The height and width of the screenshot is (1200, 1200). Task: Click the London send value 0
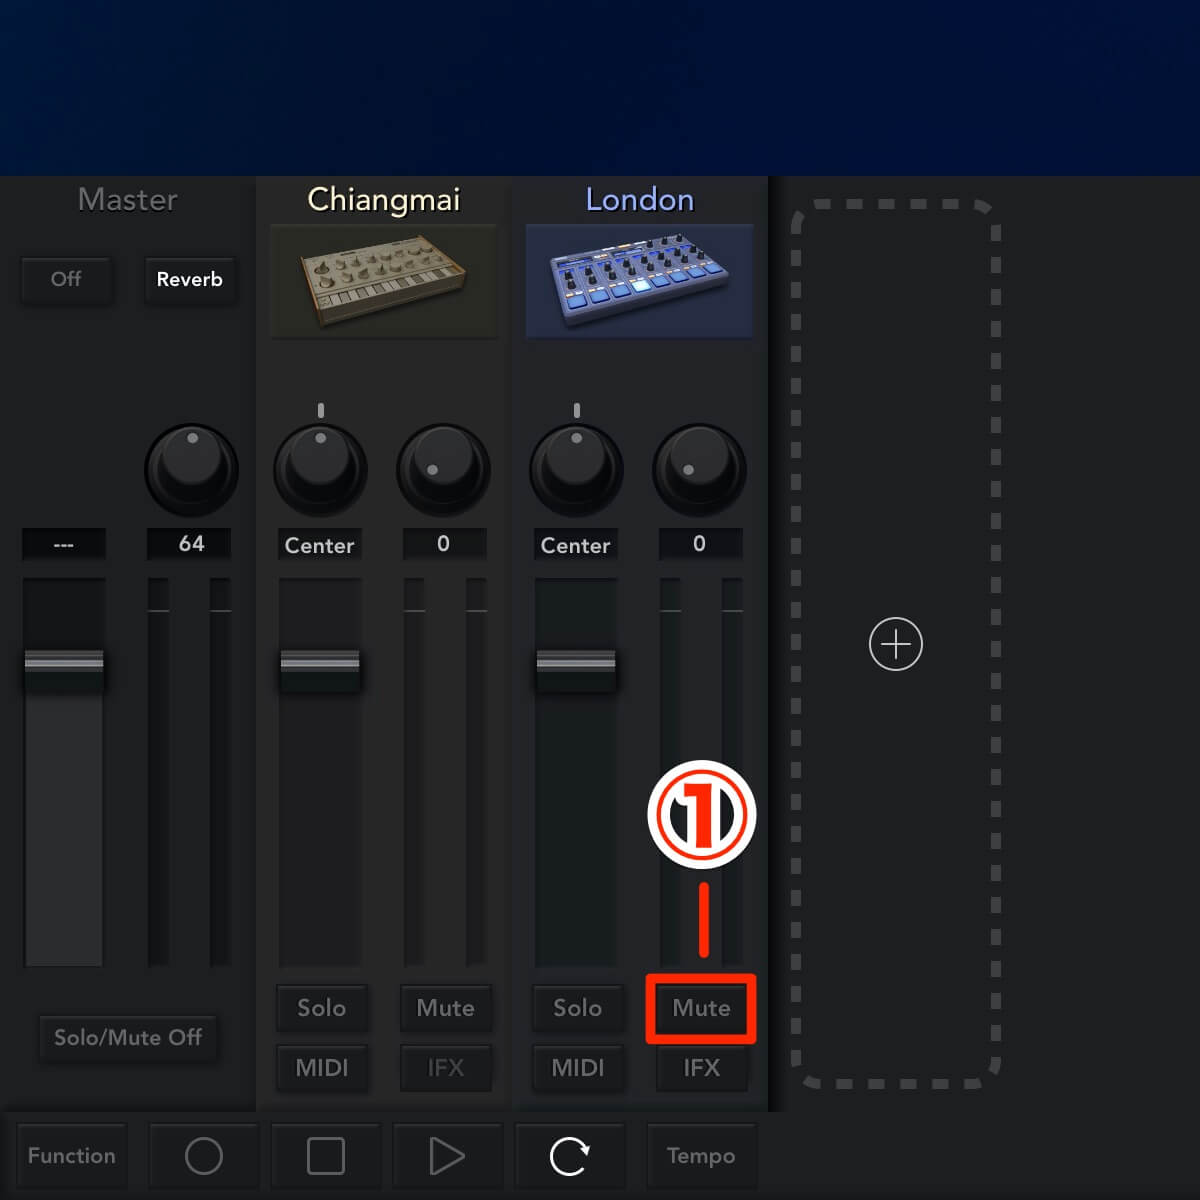(700, 544)
